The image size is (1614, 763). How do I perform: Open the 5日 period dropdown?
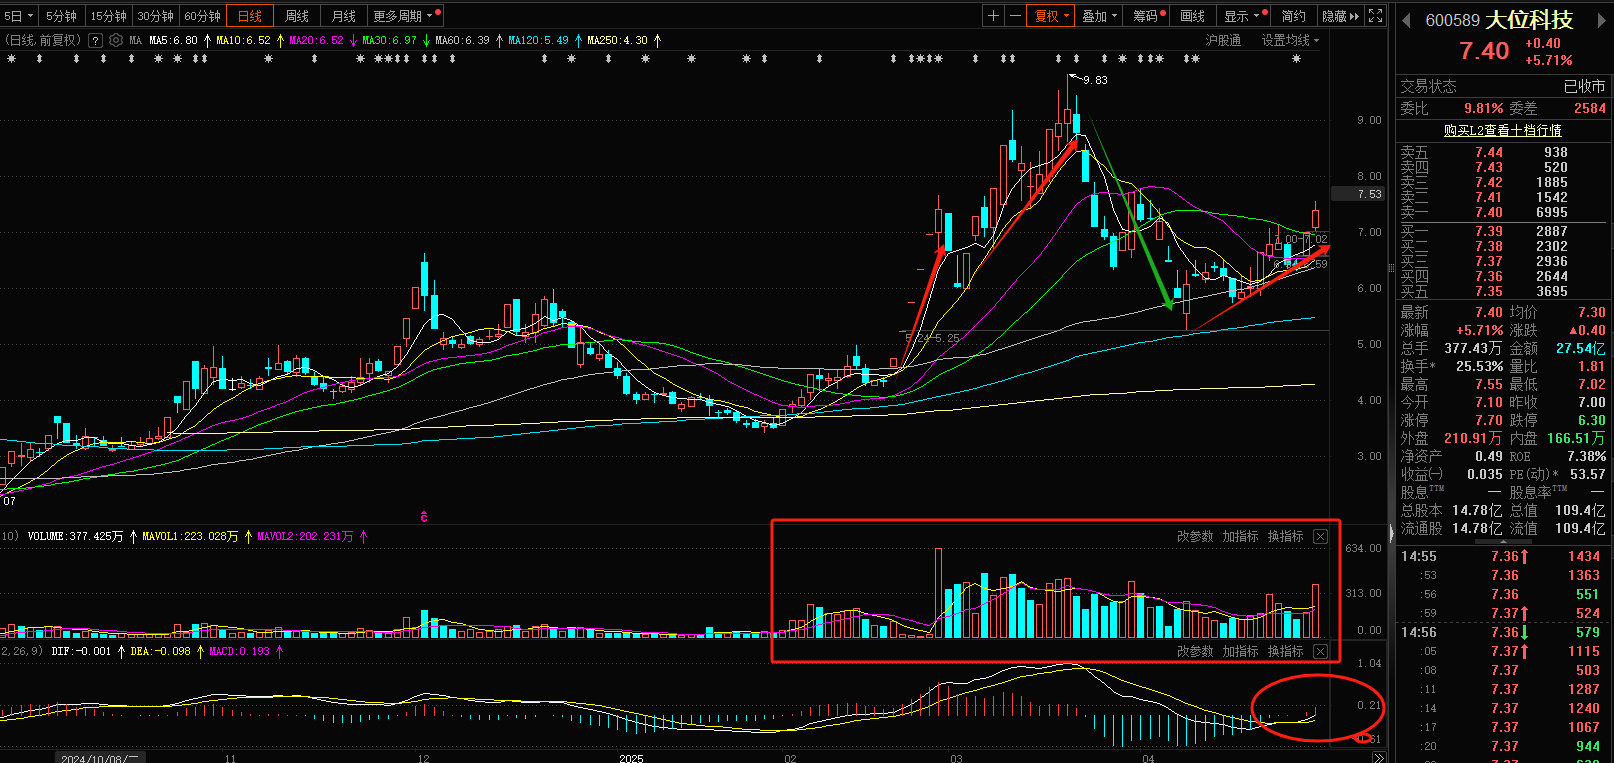point(19,16)
